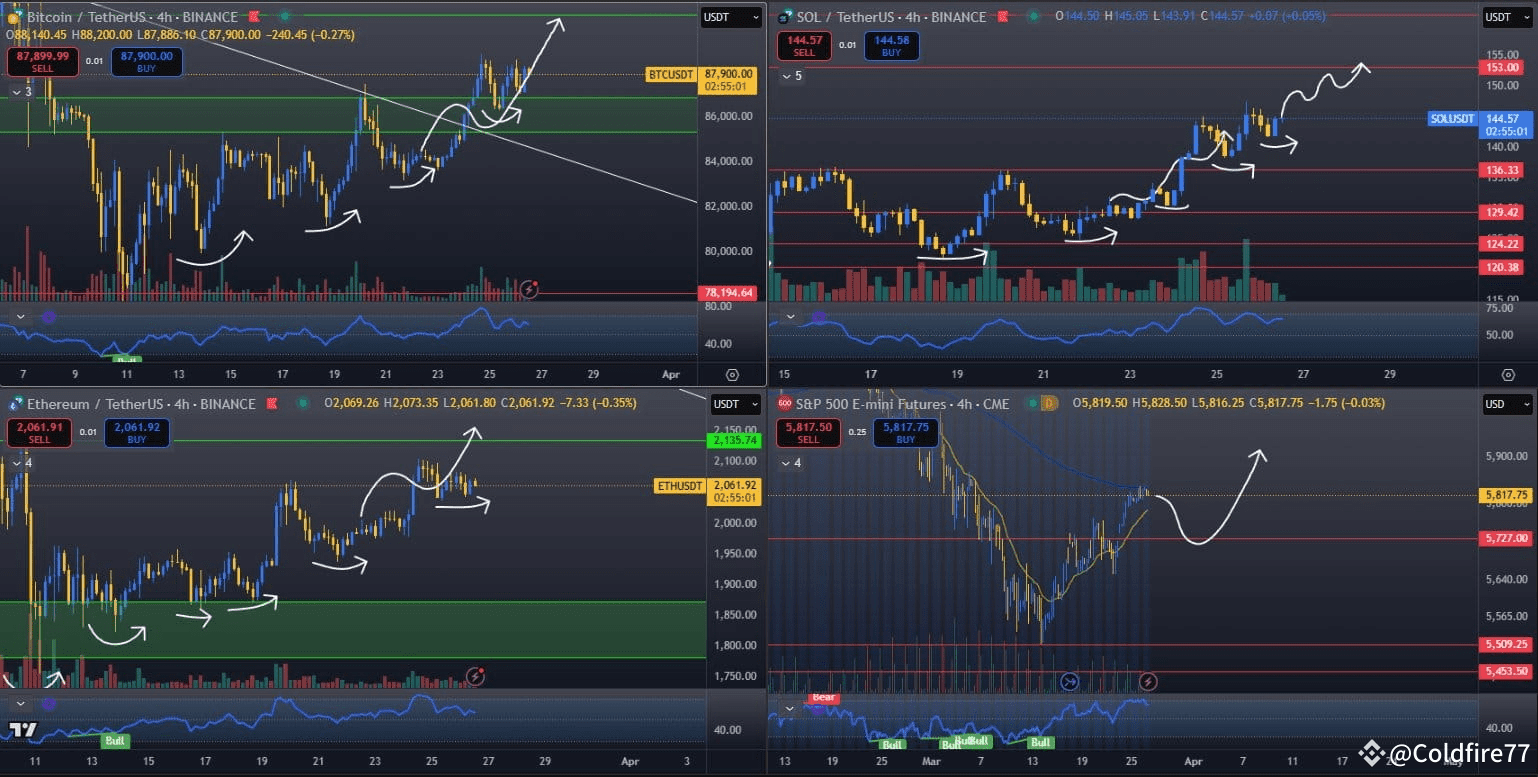This screenshot has width=1538, height=777.
Task: Click the green market status dot on Bitcoin chart
Action: pos(286,17)
